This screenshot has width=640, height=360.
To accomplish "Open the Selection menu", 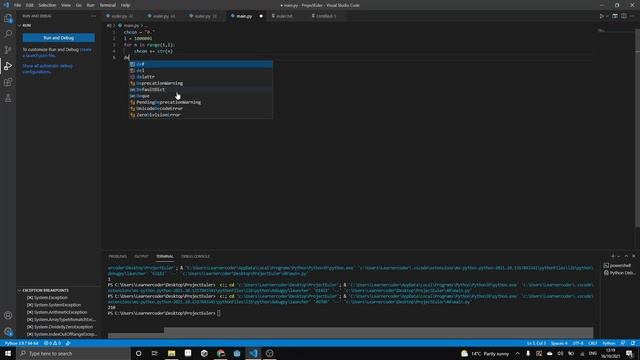I will [47, 5].
